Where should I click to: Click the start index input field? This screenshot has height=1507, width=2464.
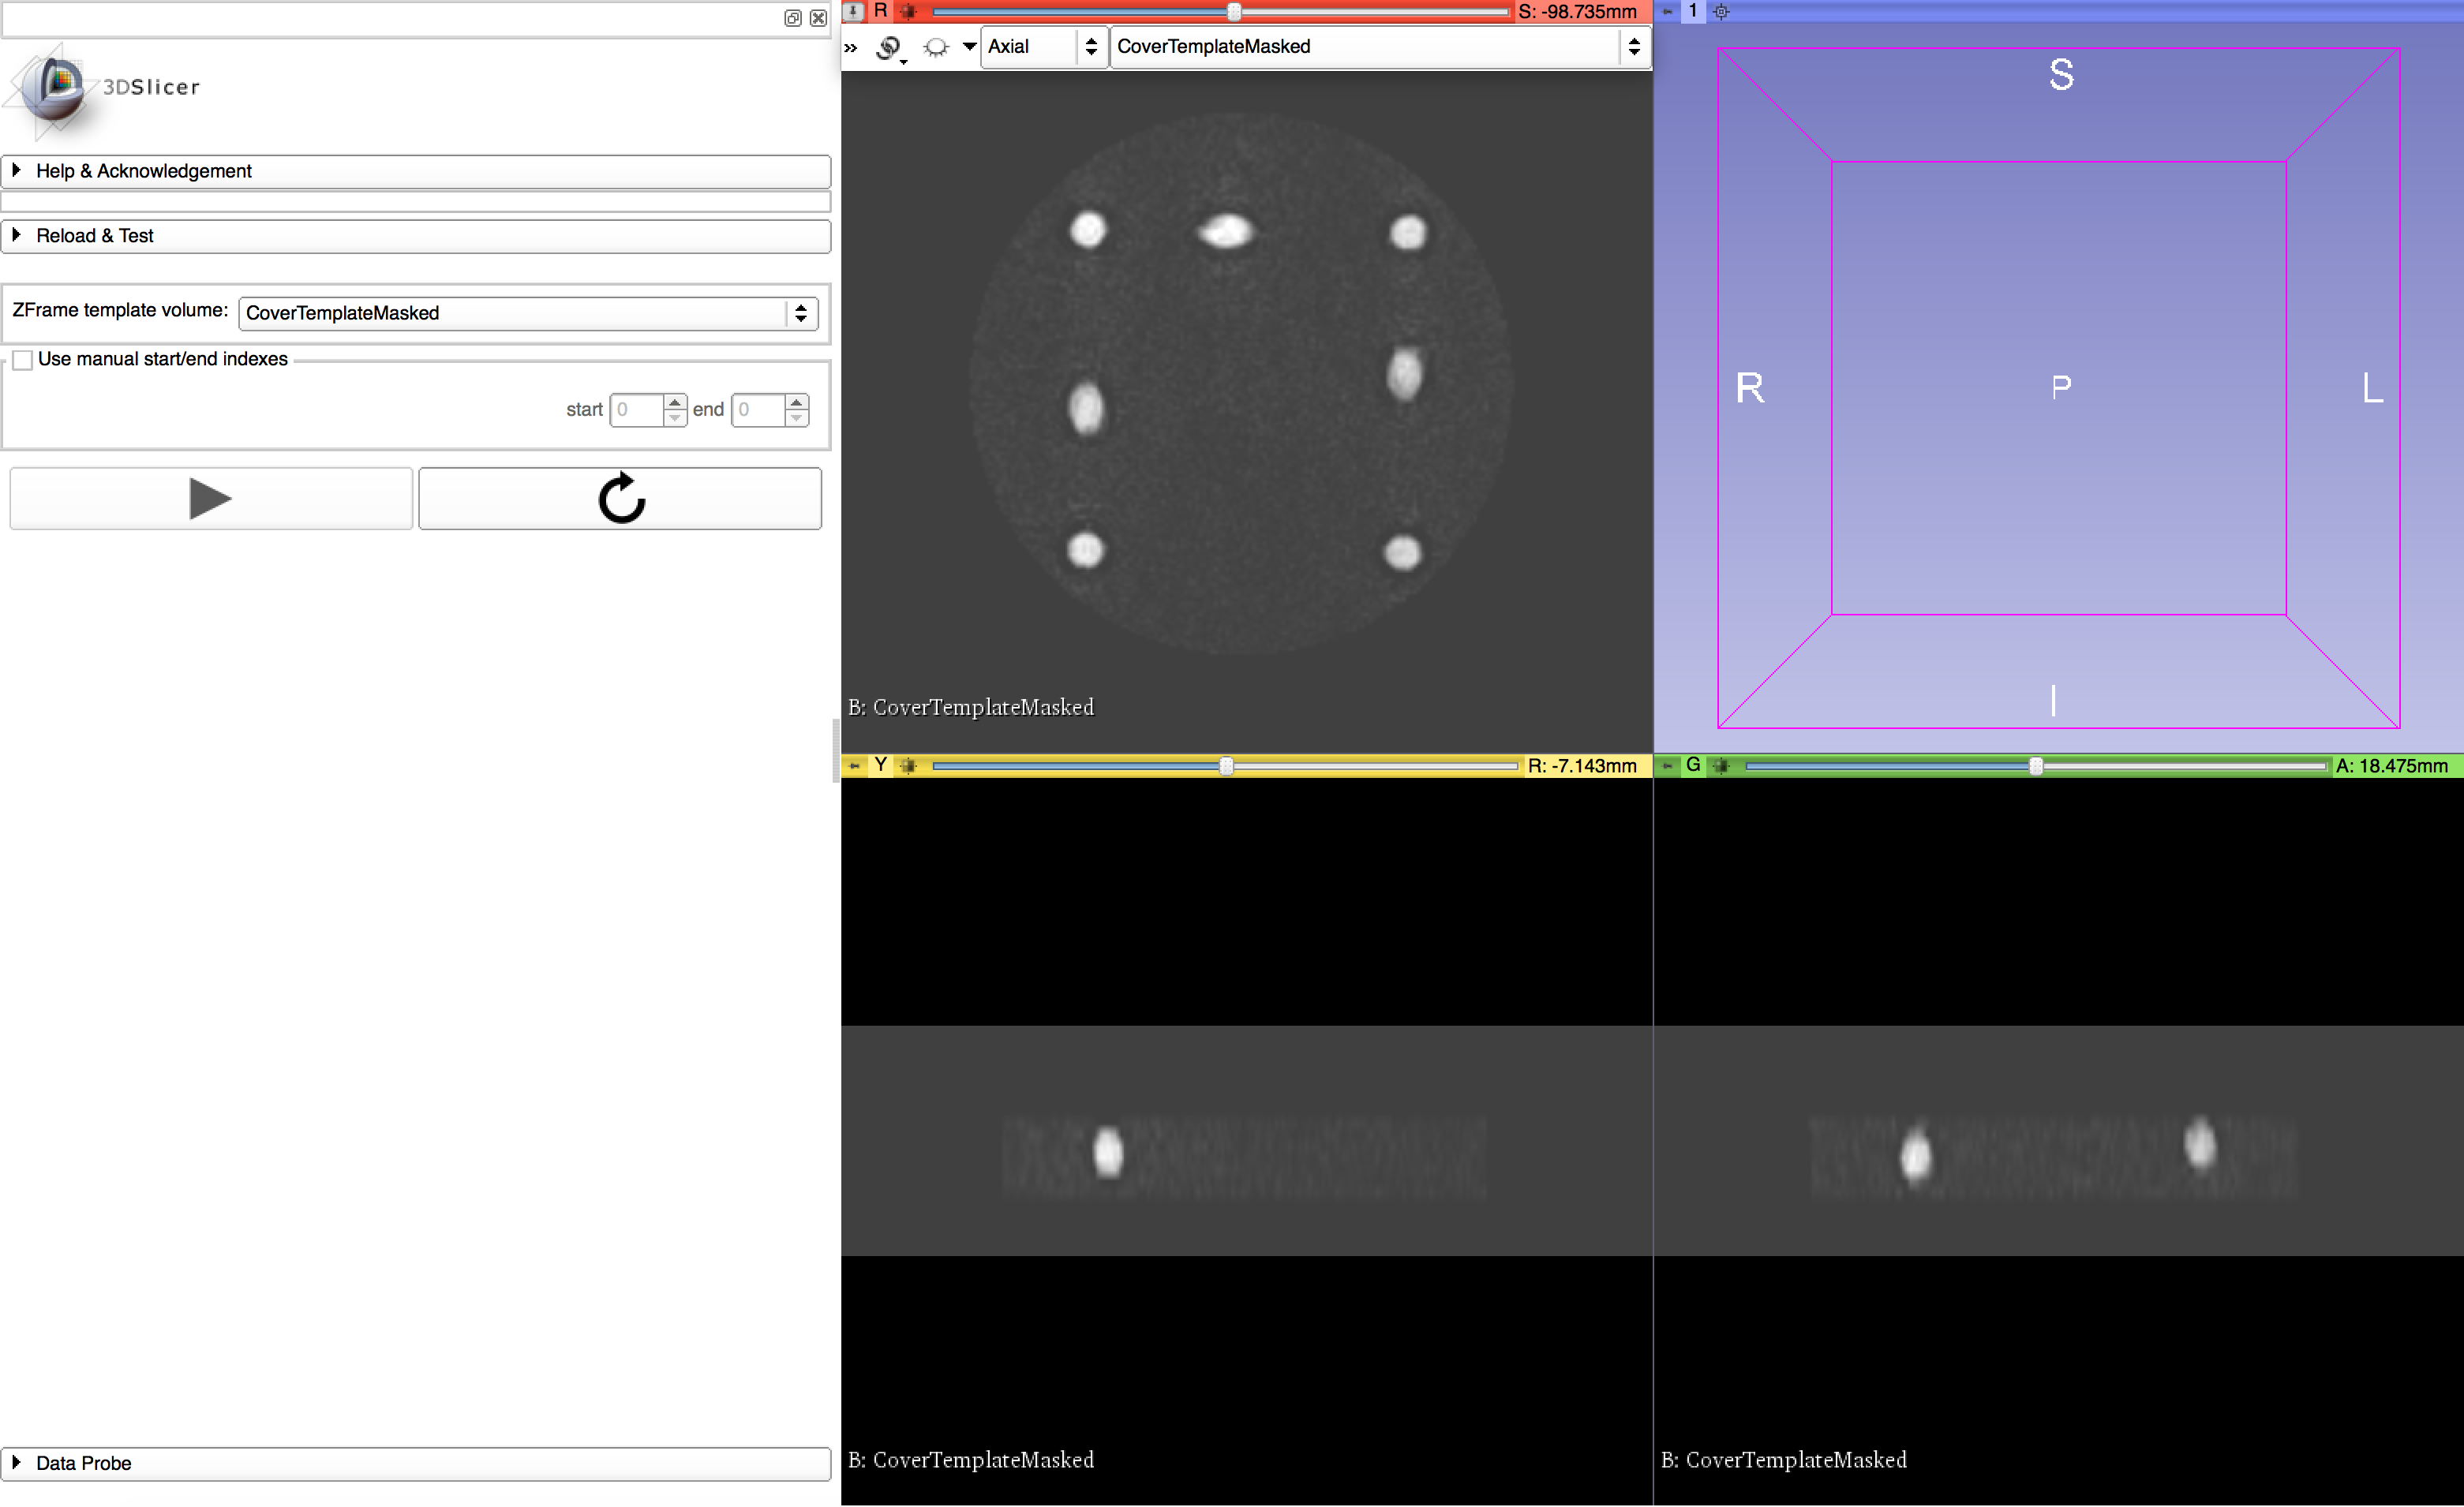636,410
